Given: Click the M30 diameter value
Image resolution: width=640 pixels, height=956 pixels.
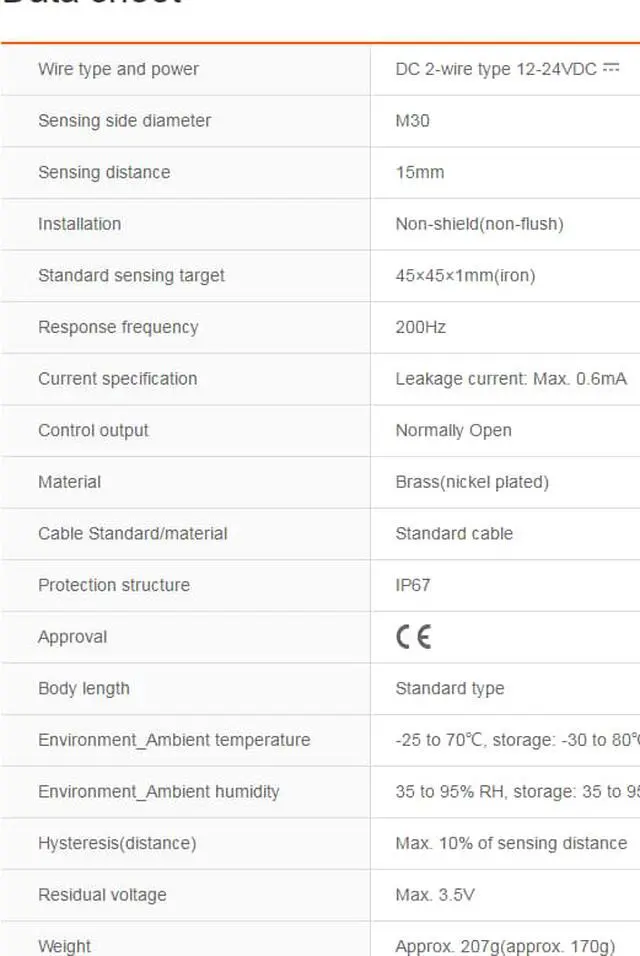Looking at the screenshot, I should coord(412,121).
